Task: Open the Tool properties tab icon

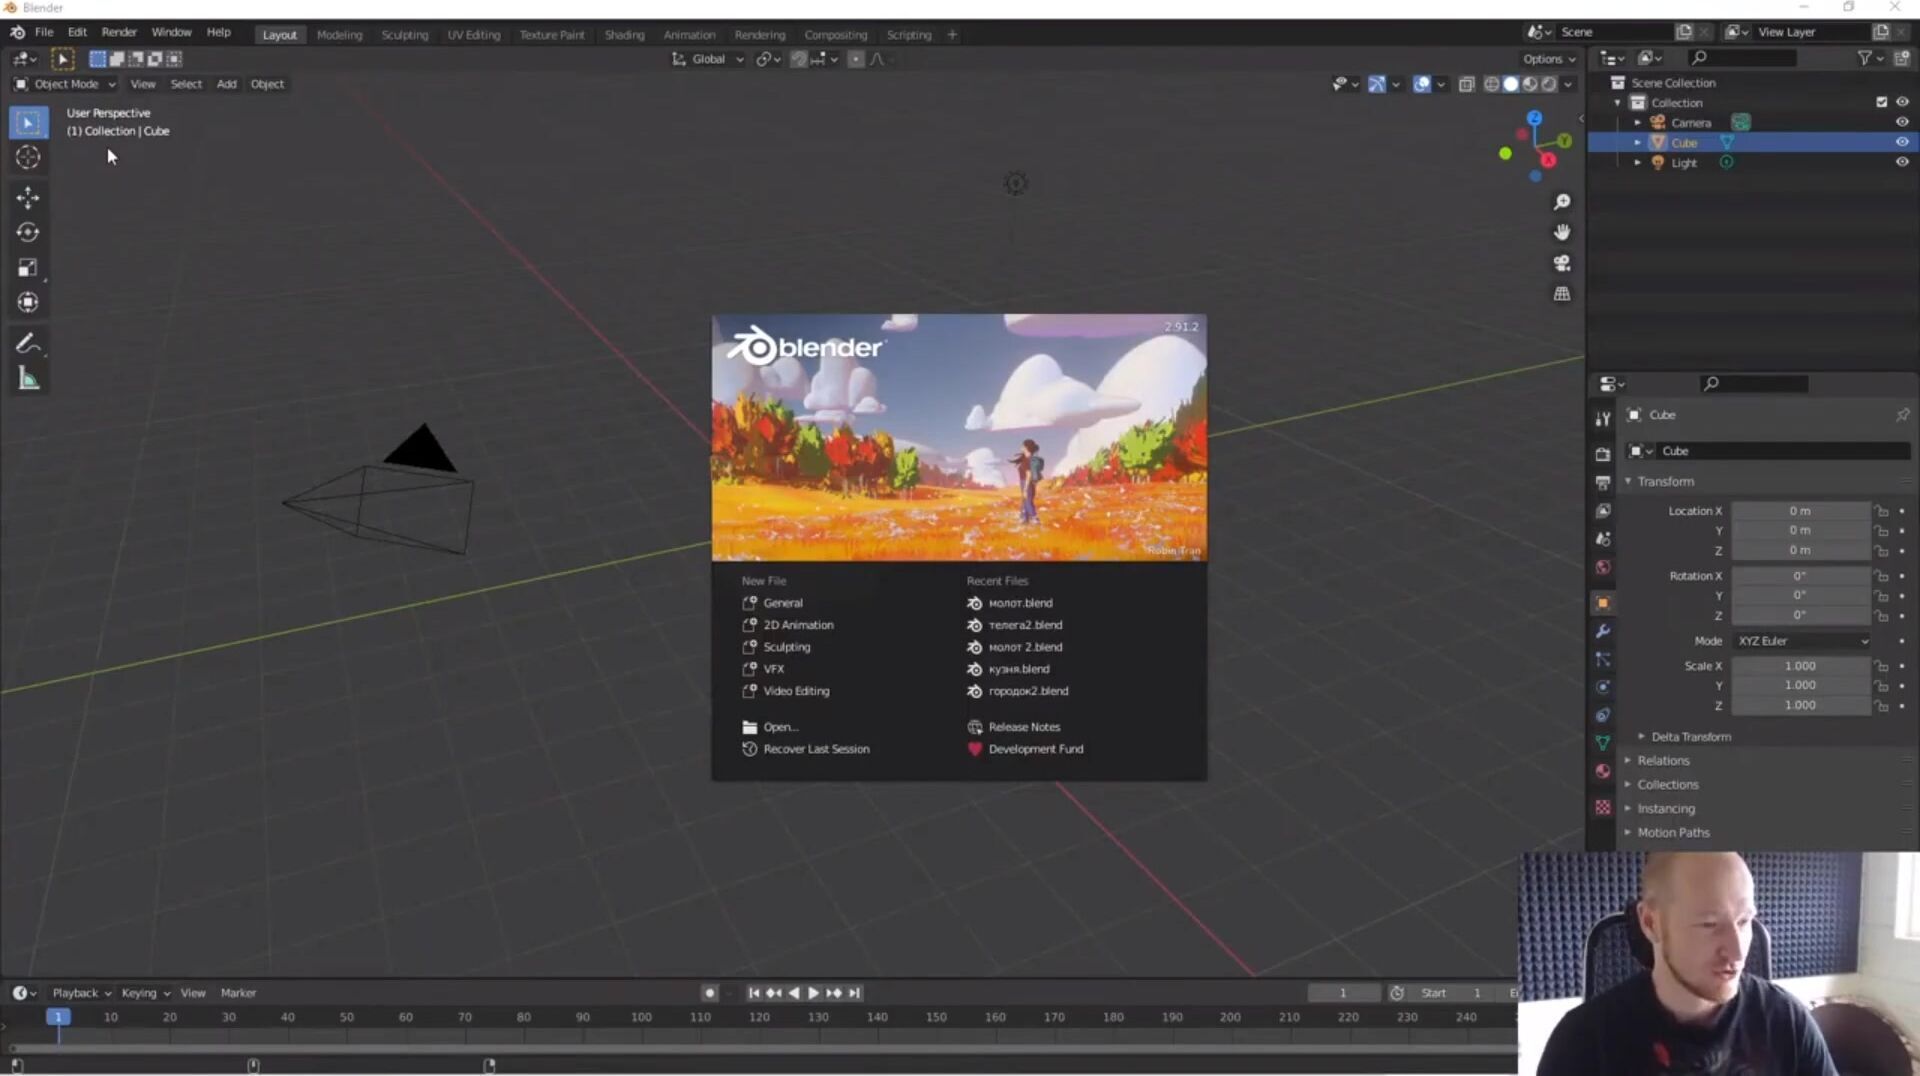Action: pos(1603,419)
